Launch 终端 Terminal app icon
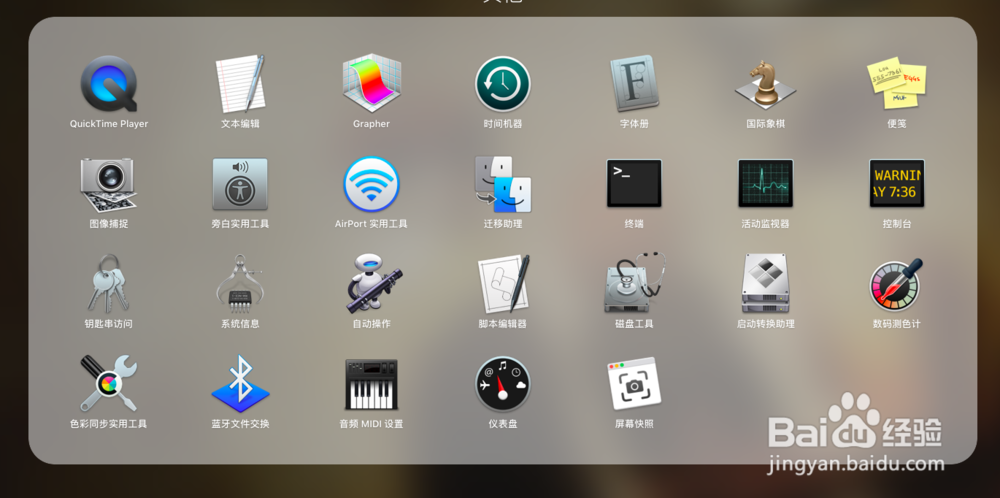Image resolution: width=1000 pixels, height=498 pixels. pyautogui.click(x=634, y=183)
